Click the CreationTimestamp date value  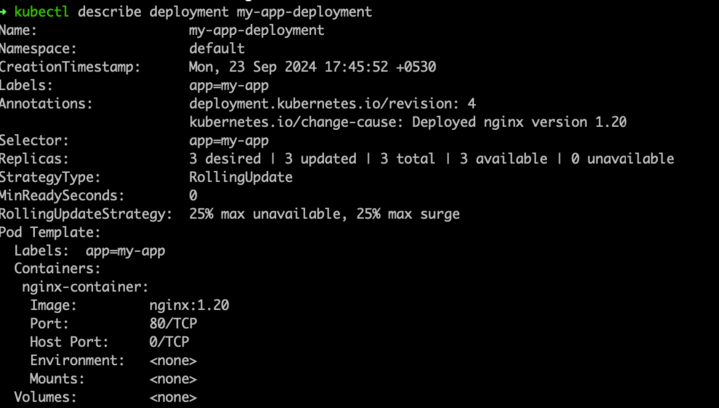[312, 67]
